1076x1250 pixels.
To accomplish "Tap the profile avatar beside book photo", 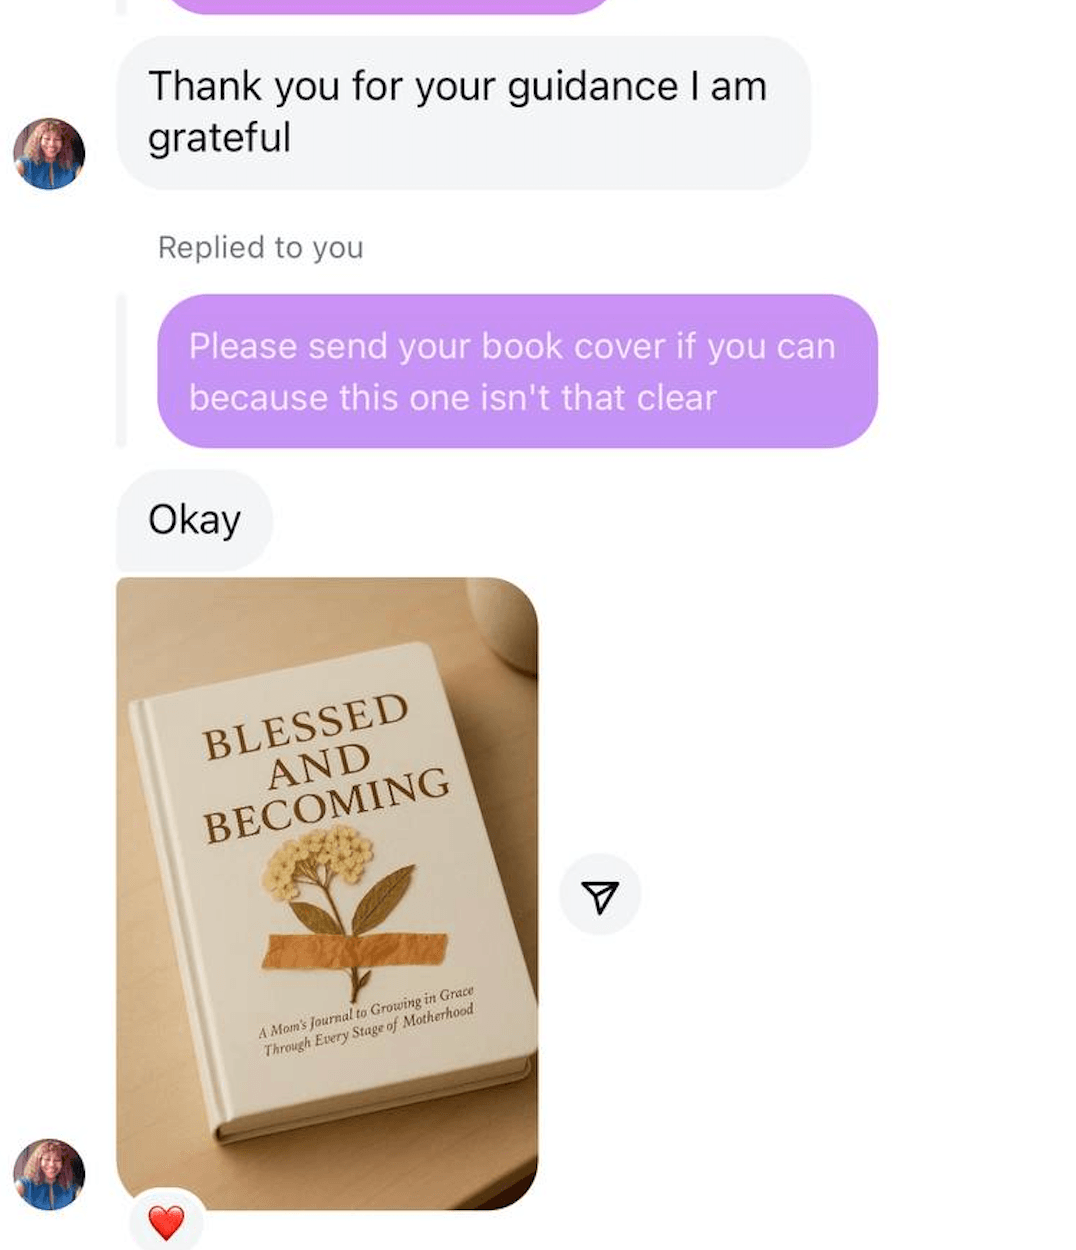I will click(49, 1174).
